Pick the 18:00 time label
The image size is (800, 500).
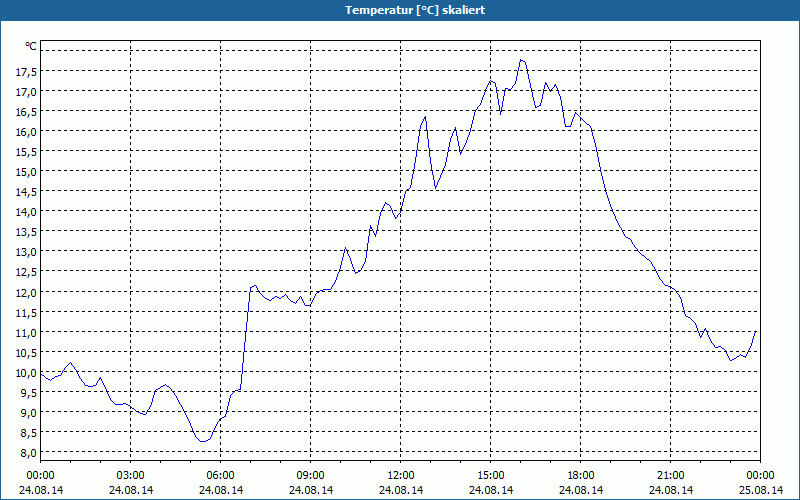click(x=581, y=476)
